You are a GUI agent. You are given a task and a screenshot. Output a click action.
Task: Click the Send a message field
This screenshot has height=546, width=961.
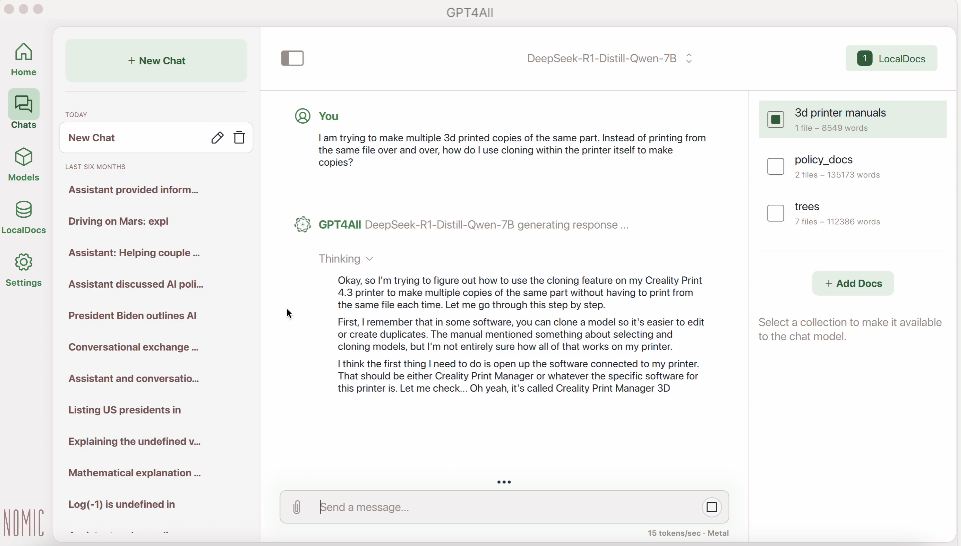505,508
